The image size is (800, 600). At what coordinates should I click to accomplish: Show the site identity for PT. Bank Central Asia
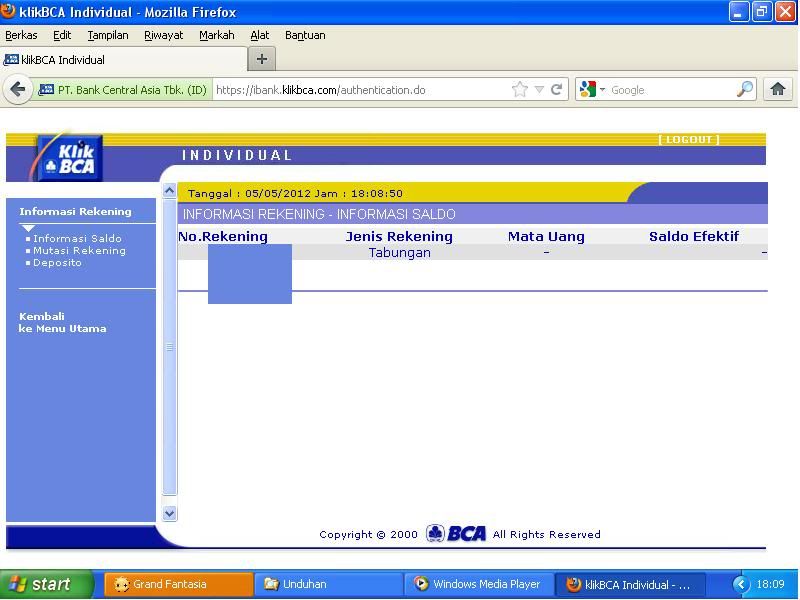122,90
